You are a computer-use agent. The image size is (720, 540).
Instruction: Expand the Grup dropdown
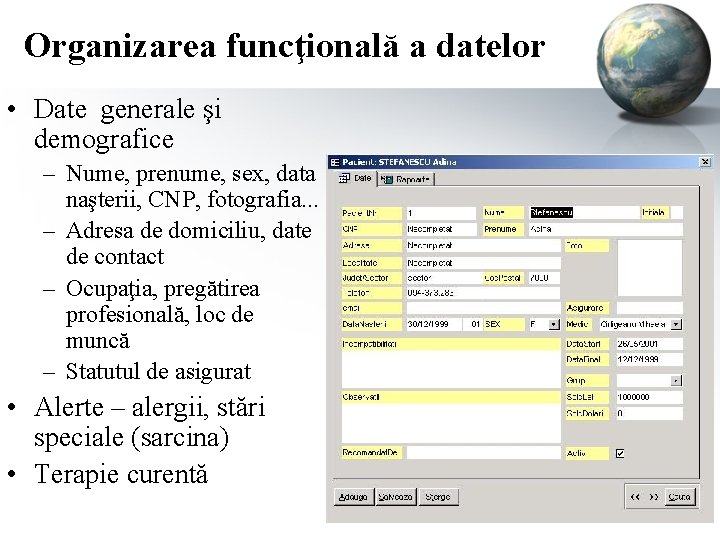676,381
